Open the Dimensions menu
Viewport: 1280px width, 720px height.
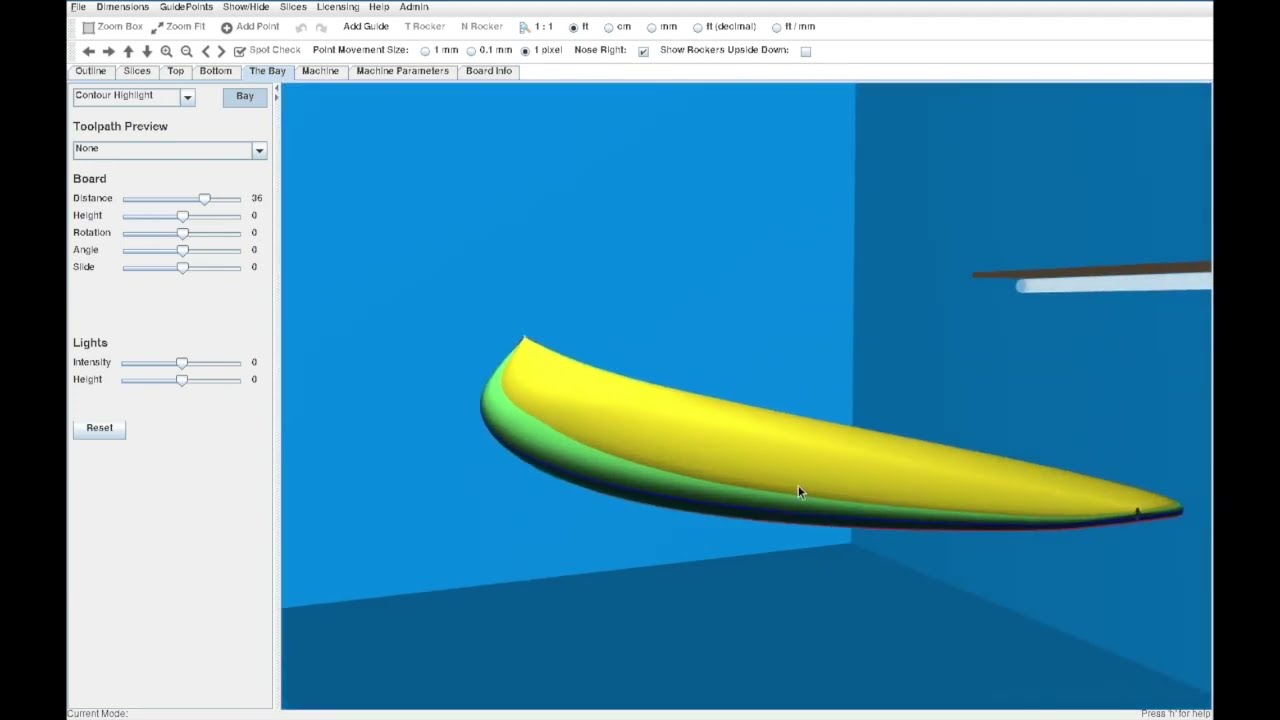pyautogui.click(x=123, y=7)
